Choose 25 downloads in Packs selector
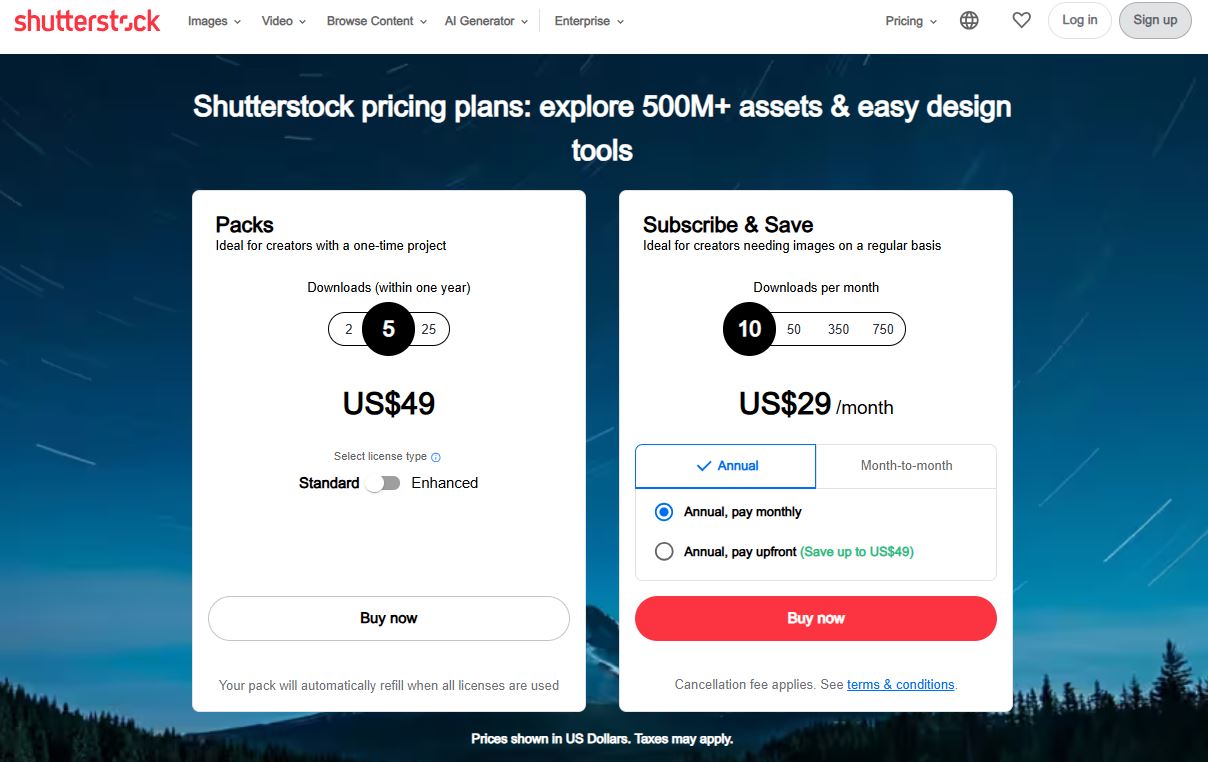Screen dimensions: 1208x762 (429, 329)
